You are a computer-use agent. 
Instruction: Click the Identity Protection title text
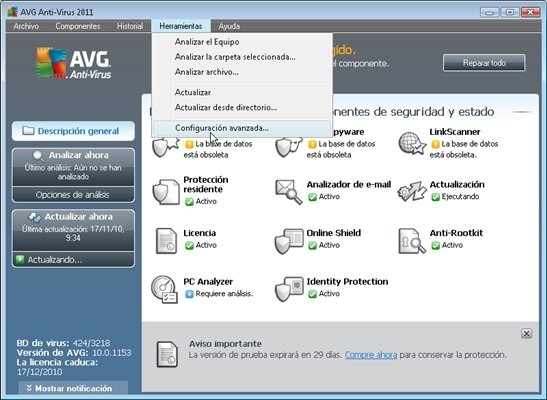tap(347, 281)
